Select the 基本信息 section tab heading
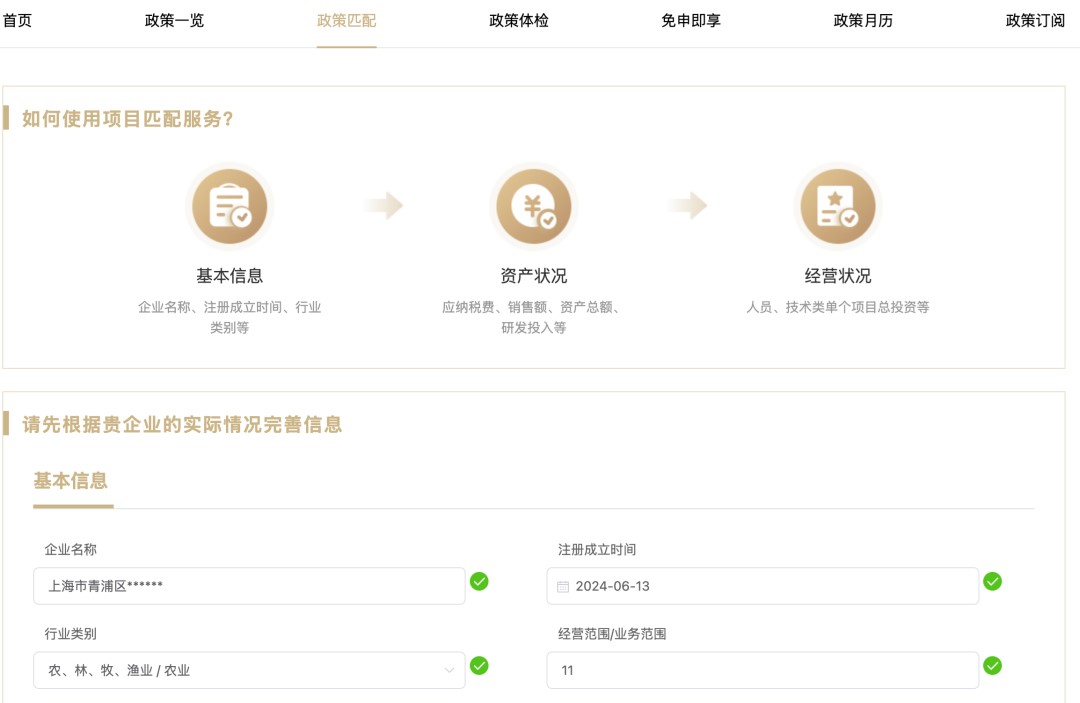 72,479
